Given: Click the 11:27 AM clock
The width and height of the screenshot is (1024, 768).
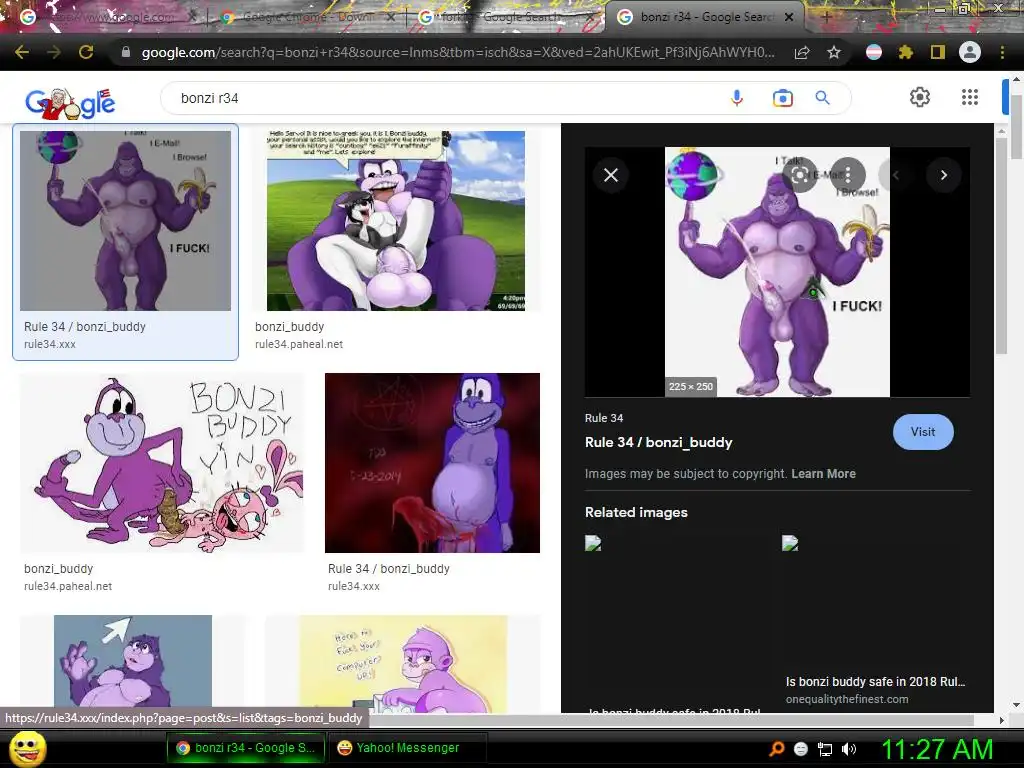Looking at the screenshot, I should (x=937, y=748).
